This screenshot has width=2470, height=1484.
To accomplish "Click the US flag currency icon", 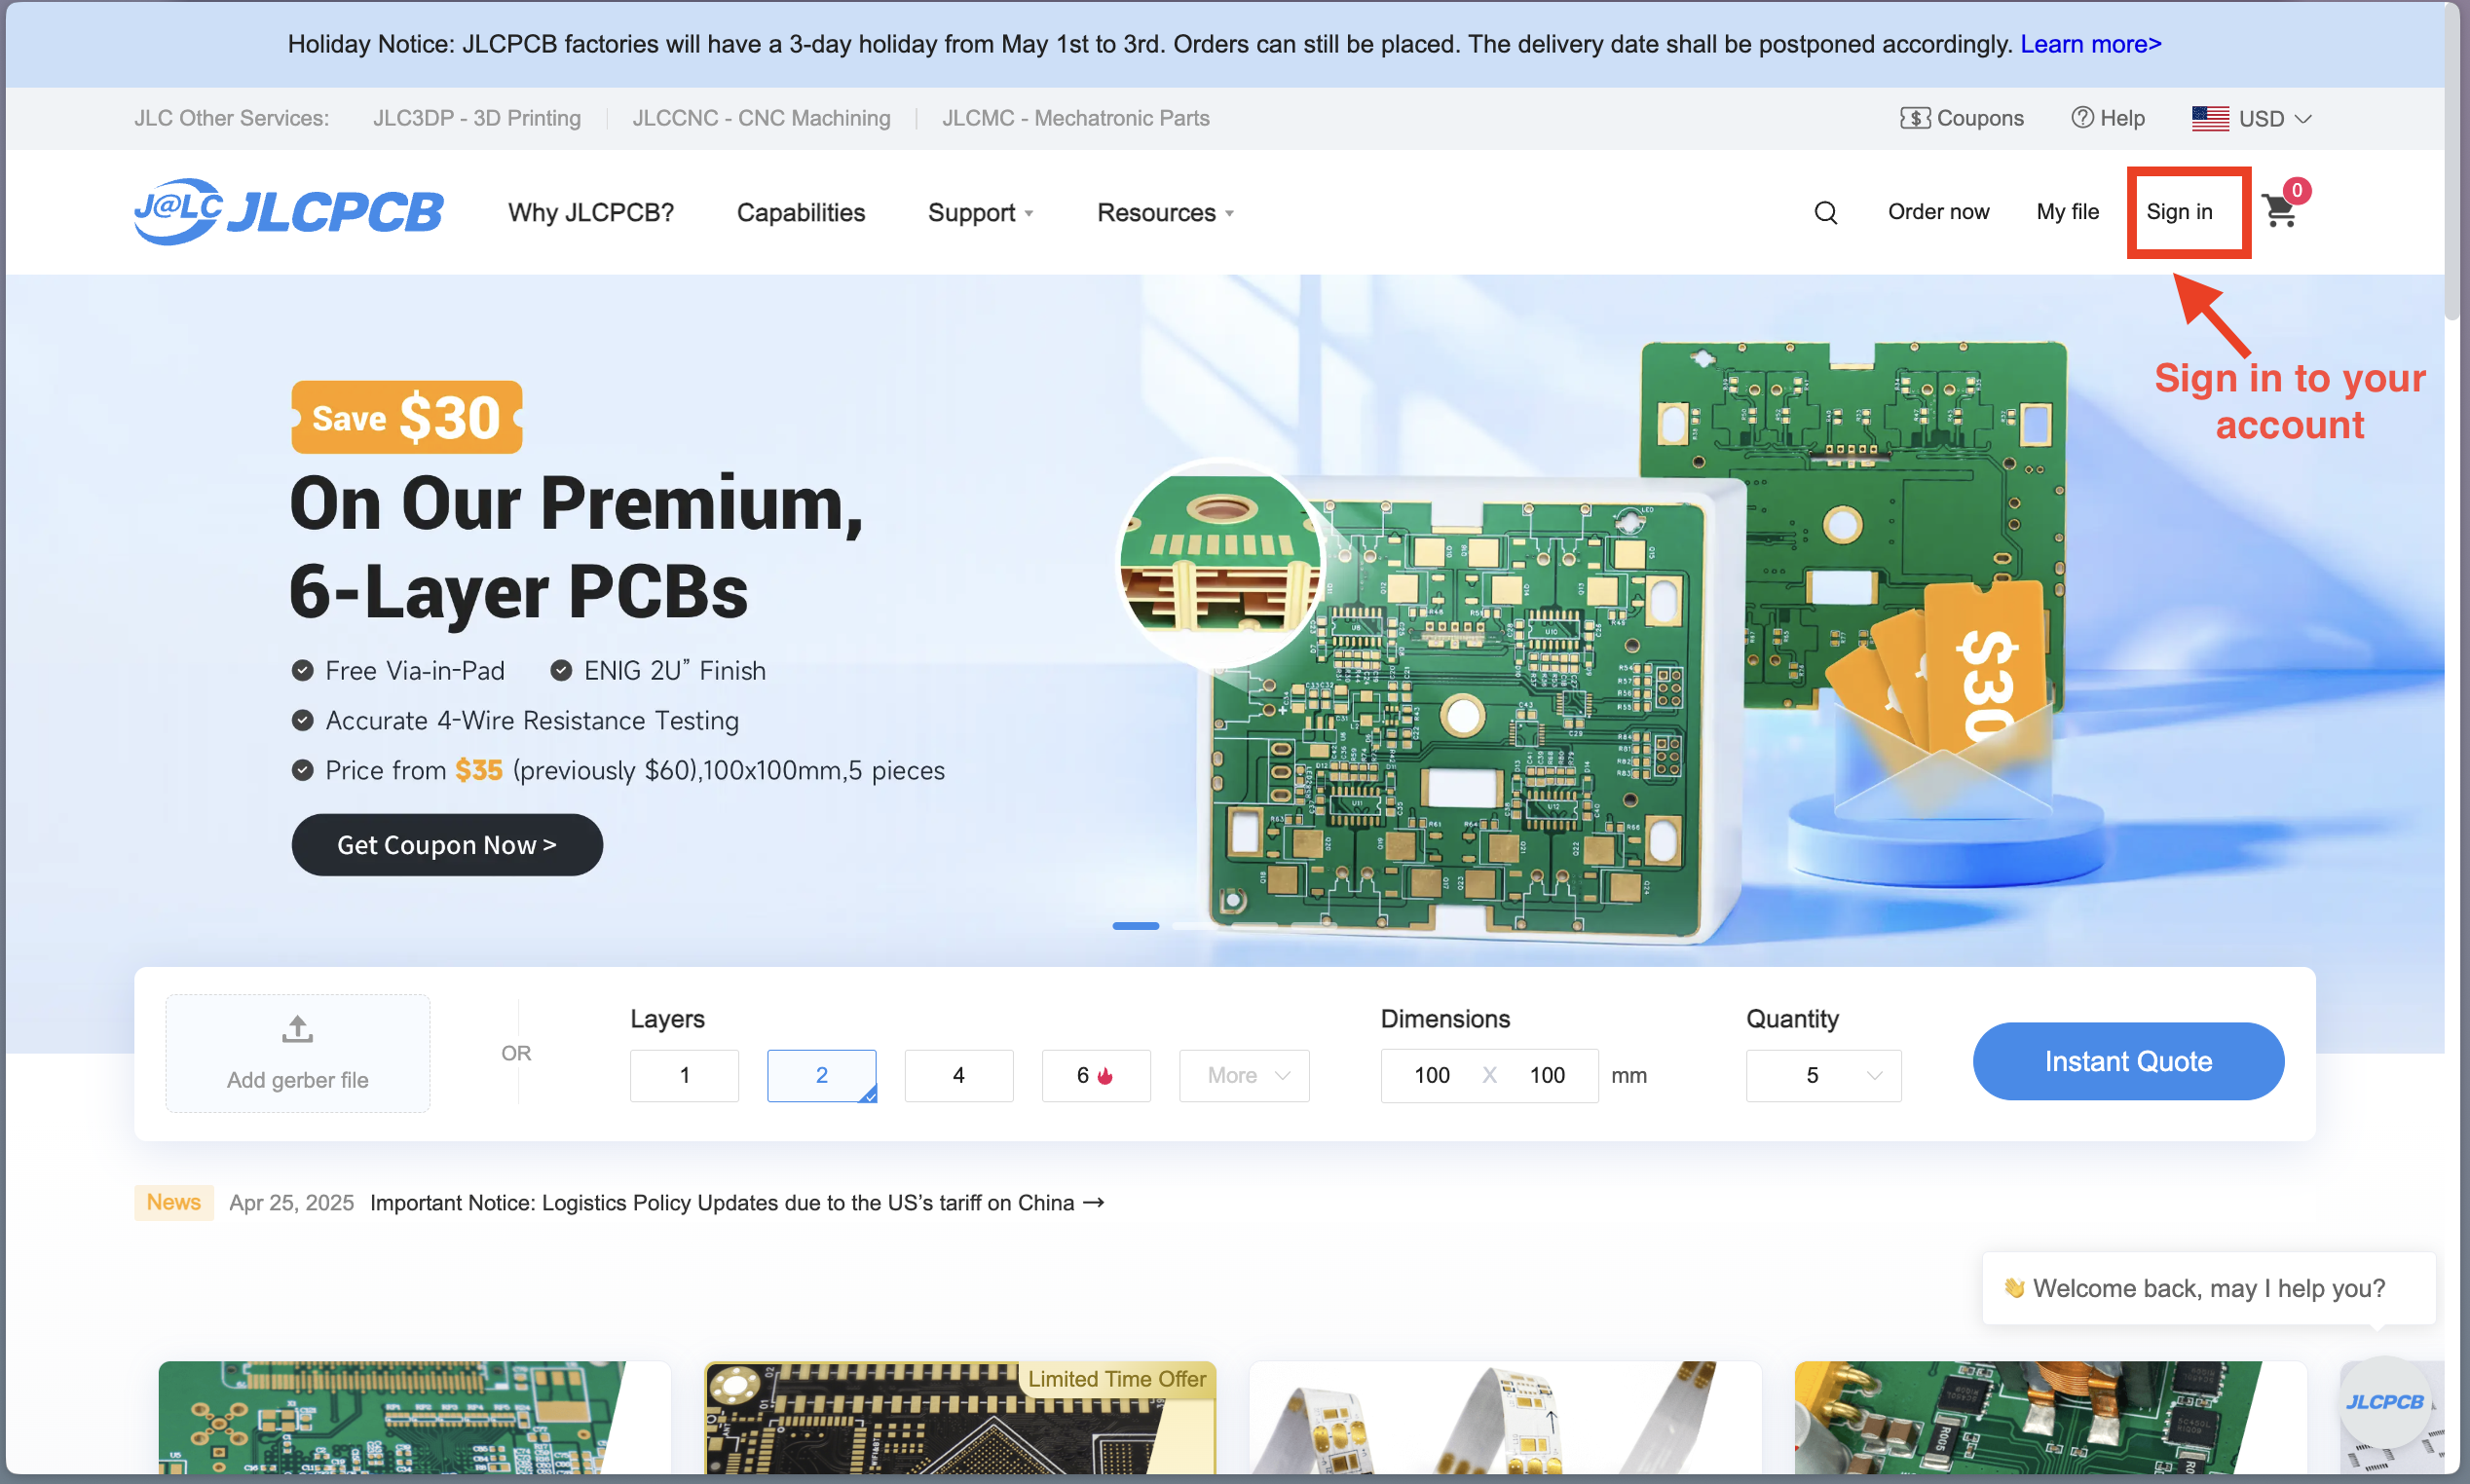I will [2210, 118].
